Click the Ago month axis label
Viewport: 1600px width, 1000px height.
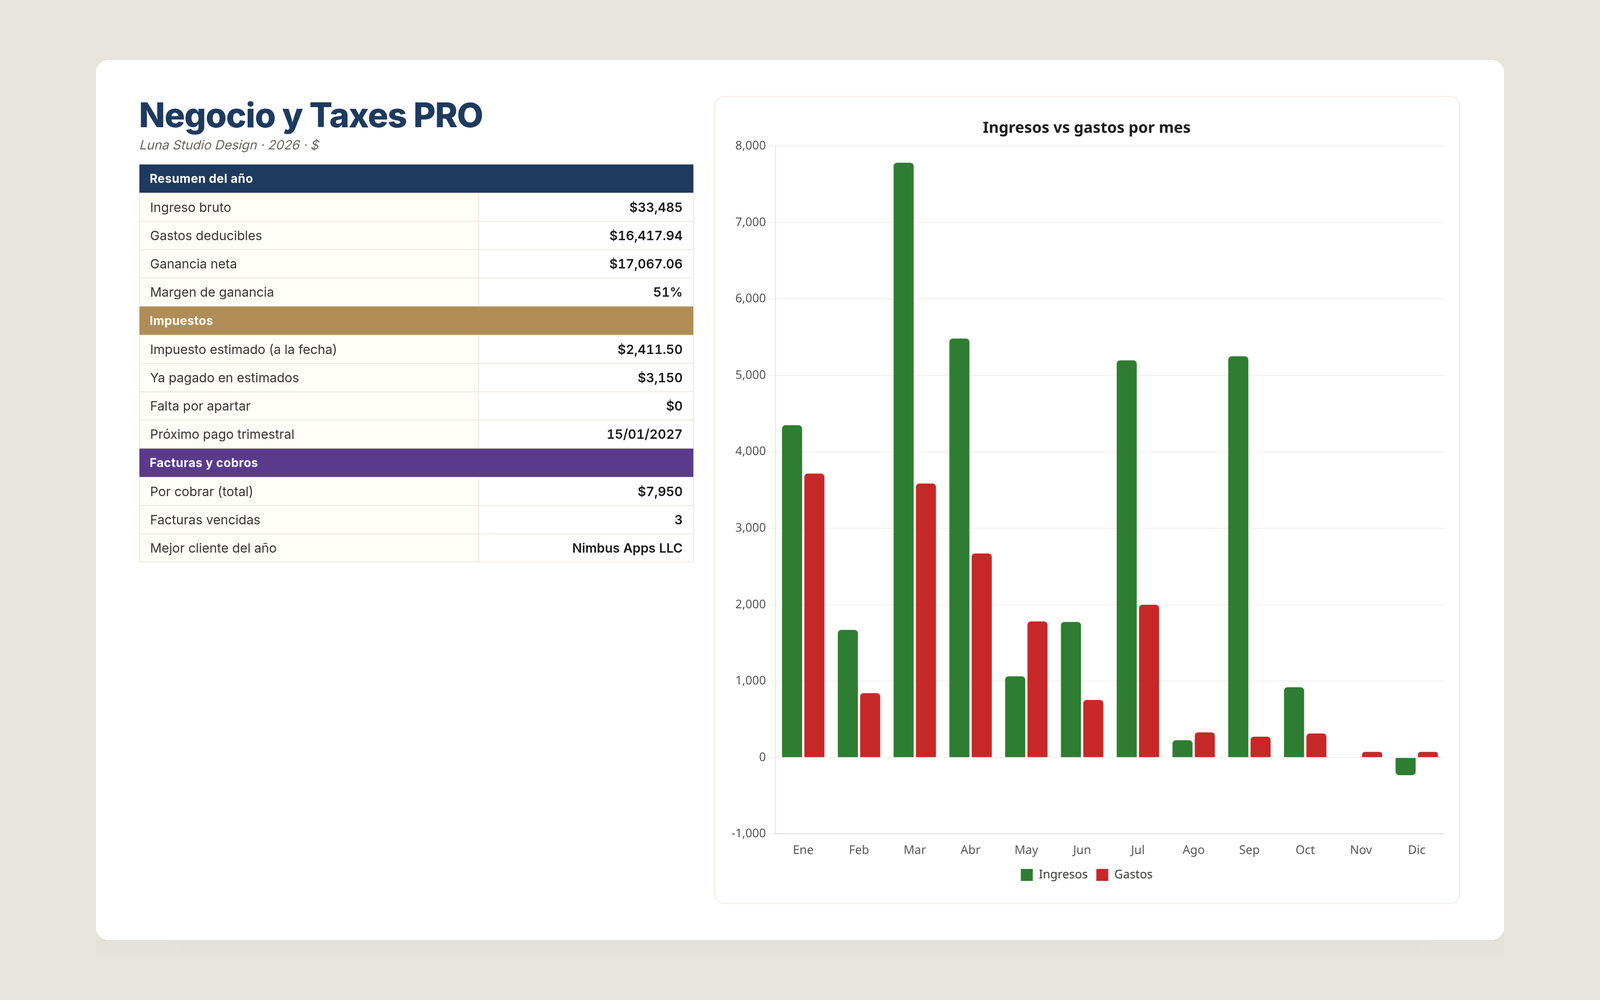click(1193, 850)
